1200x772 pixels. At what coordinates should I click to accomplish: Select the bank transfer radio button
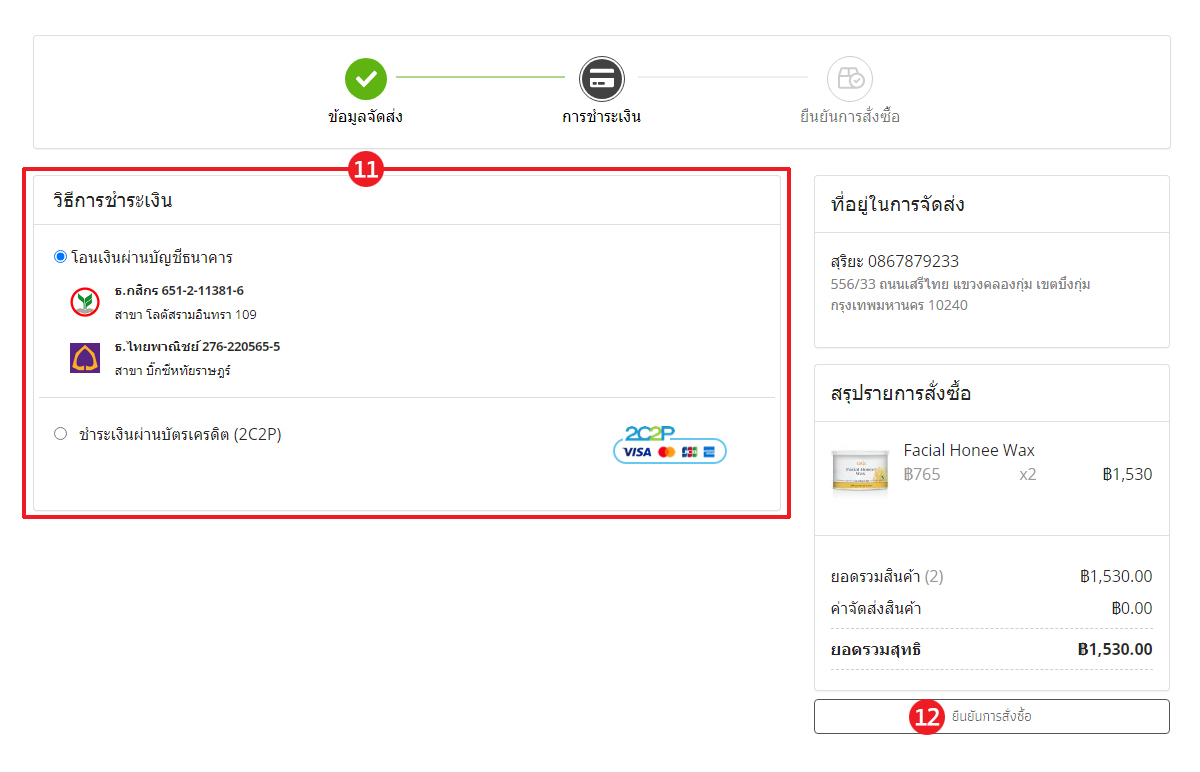(60, 257)
